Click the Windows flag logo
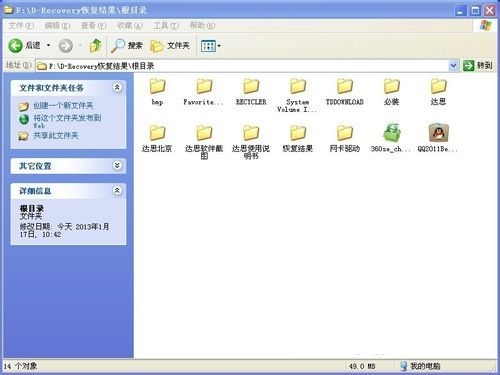This screenshot has height=375, width=500. (x=485, y=25)
